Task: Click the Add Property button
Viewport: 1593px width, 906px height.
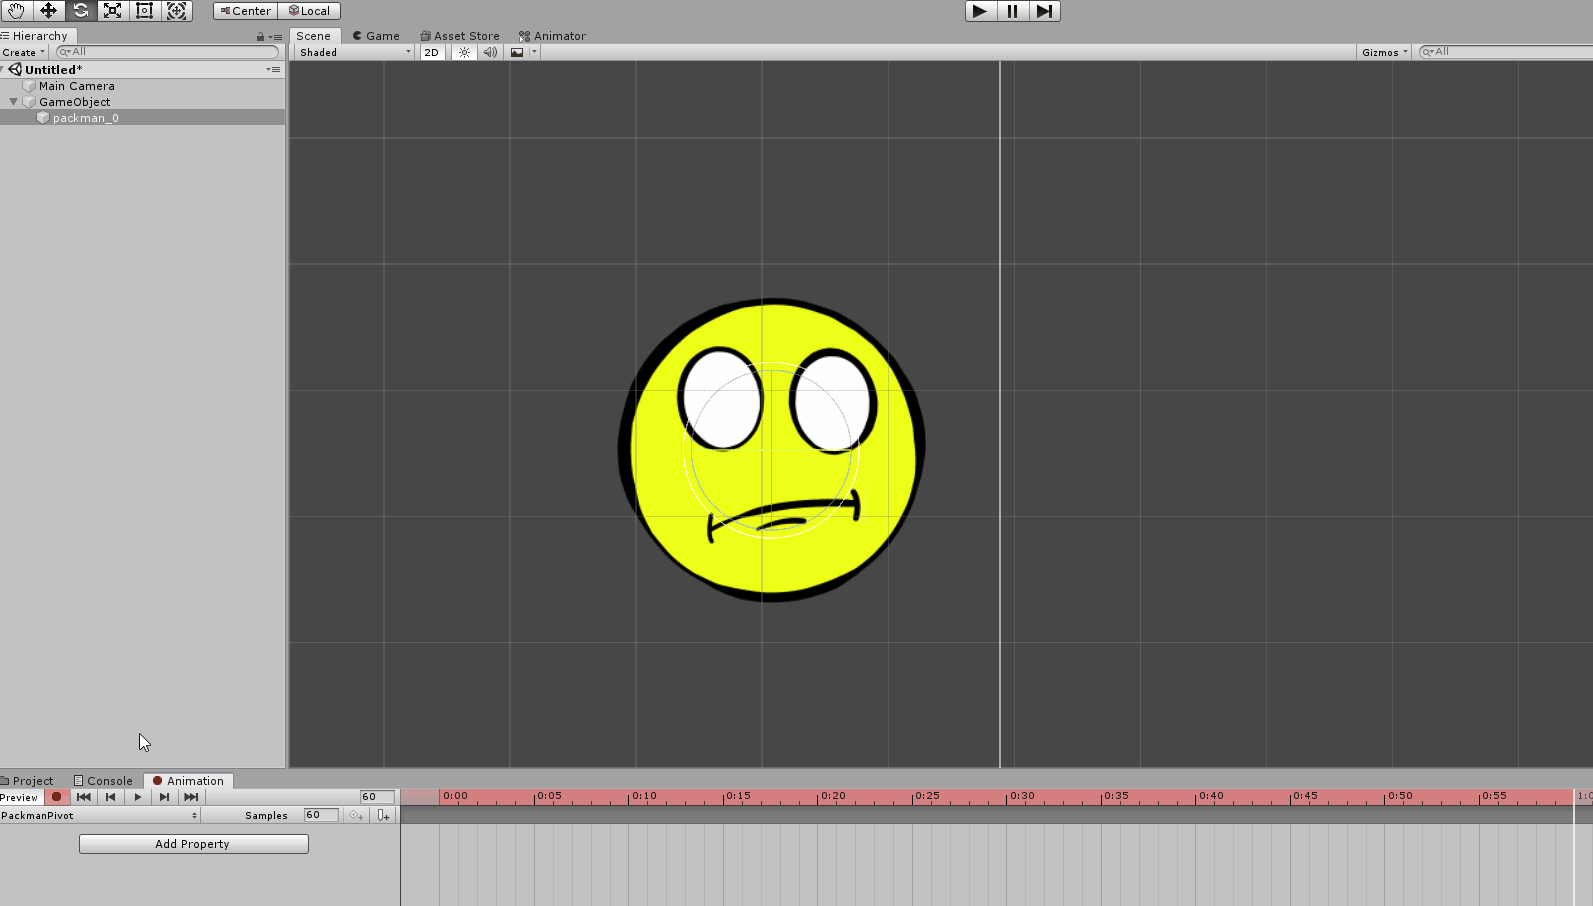Action: point(194,844)
